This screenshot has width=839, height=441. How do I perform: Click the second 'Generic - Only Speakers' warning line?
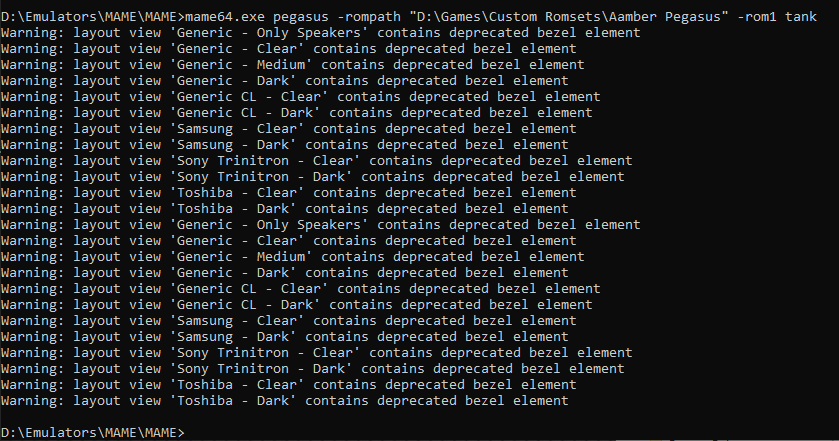pyautogui.click(x=321, y=225)
